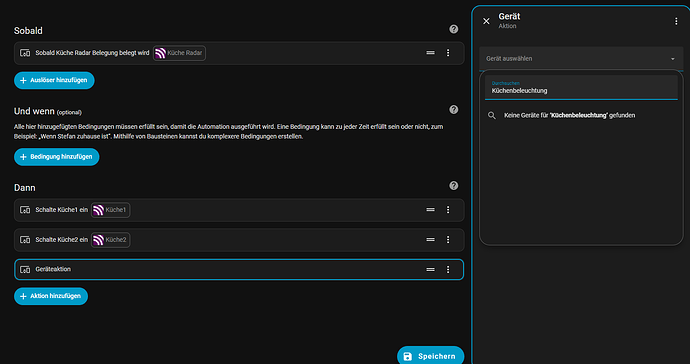Click the Küche1 device chip
Viewport: 690px width, 364px height.
pyautogui.click(x=110, y=210)
